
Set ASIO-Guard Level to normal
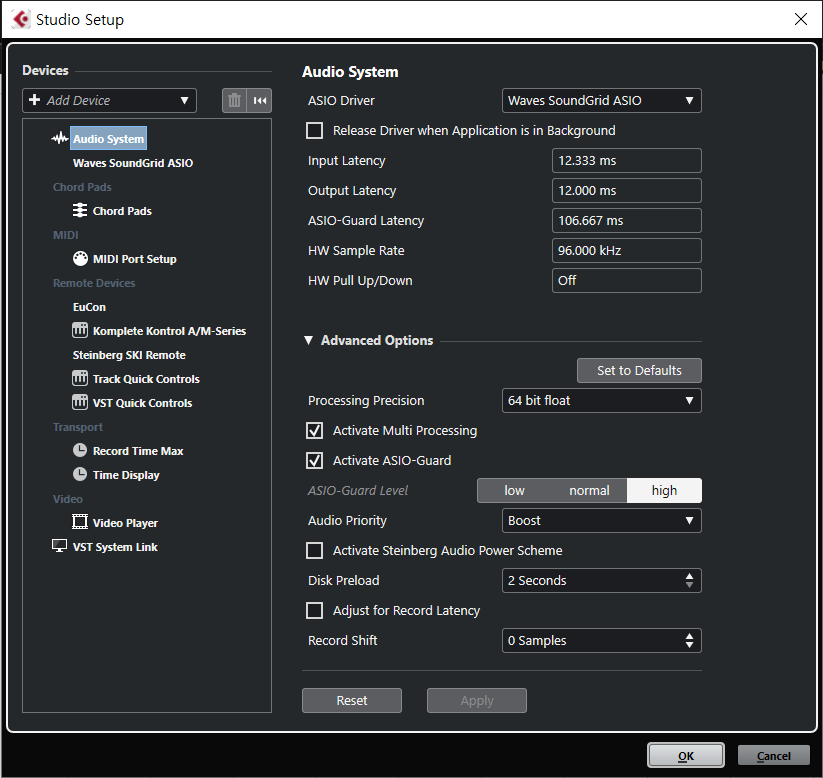click(x=589, y=490)
